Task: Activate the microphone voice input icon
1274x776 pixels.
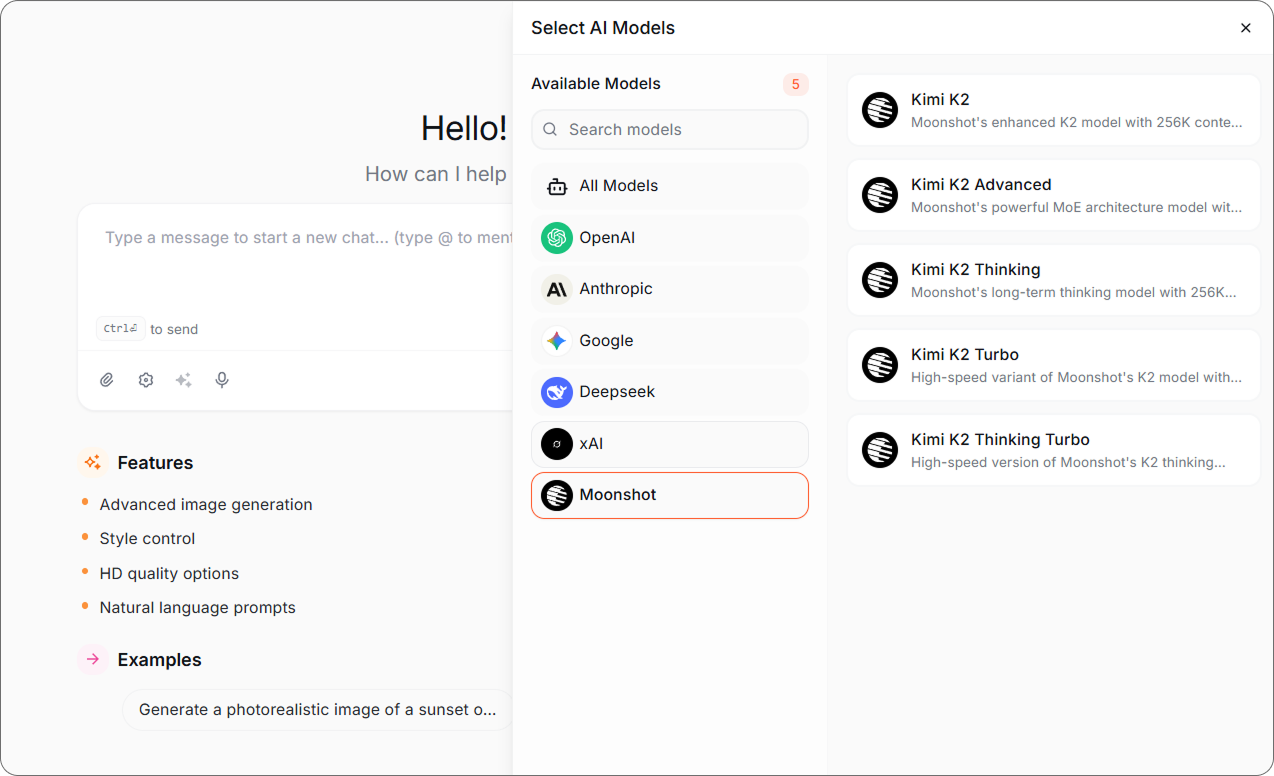Action: (222, 380)
